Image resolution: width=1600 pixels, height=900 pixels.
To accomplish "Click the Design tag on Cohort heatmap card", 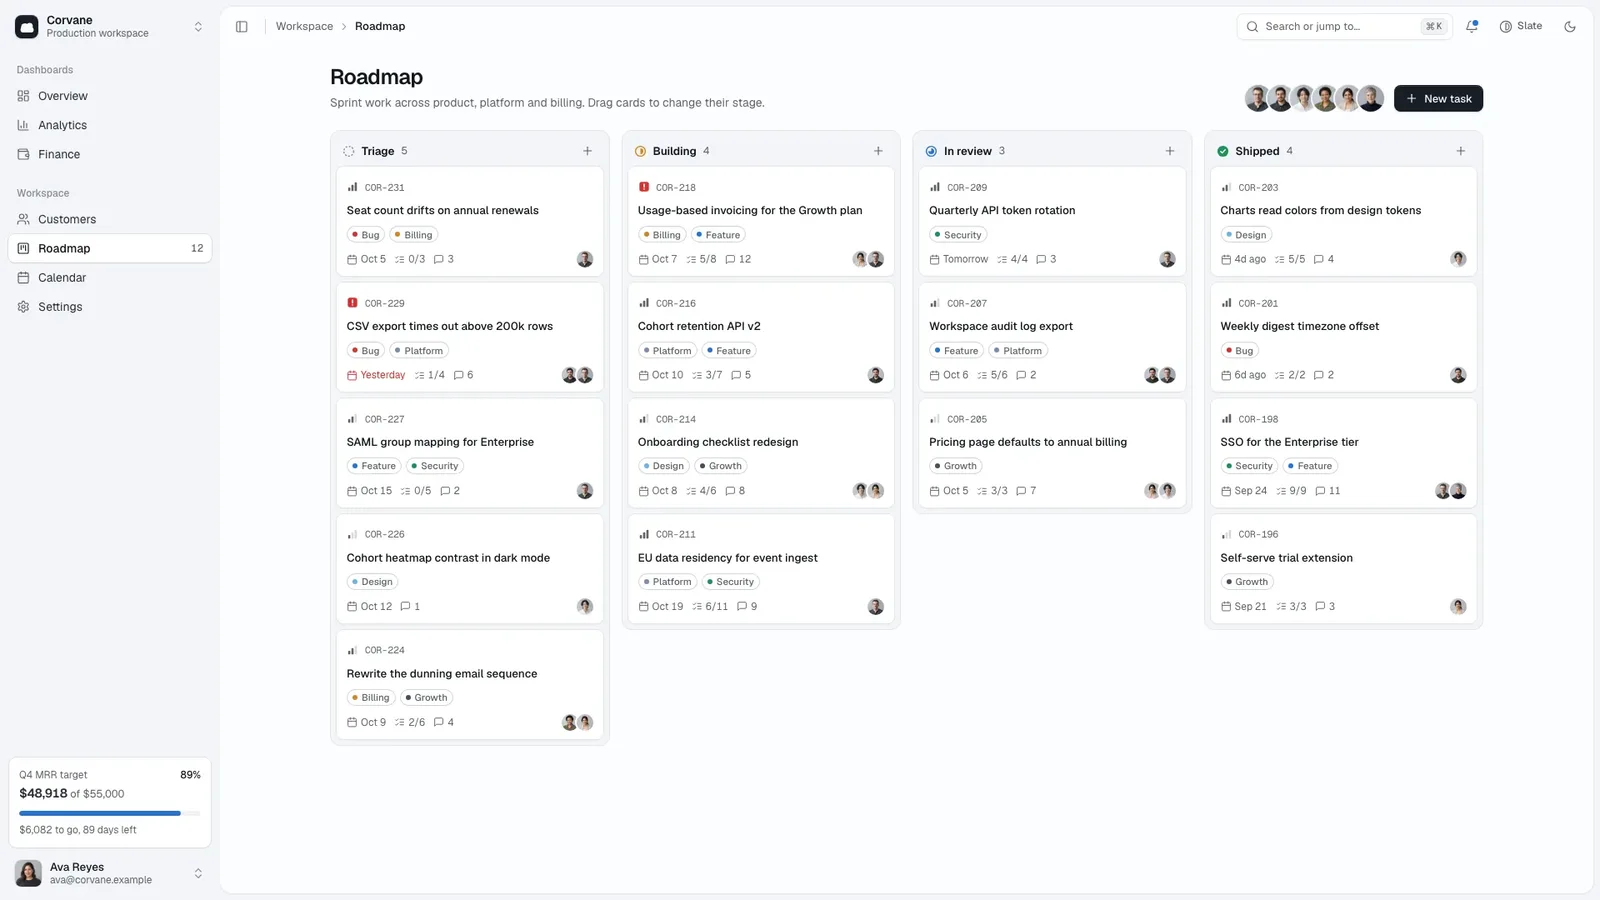I will (x=372, y=582).
